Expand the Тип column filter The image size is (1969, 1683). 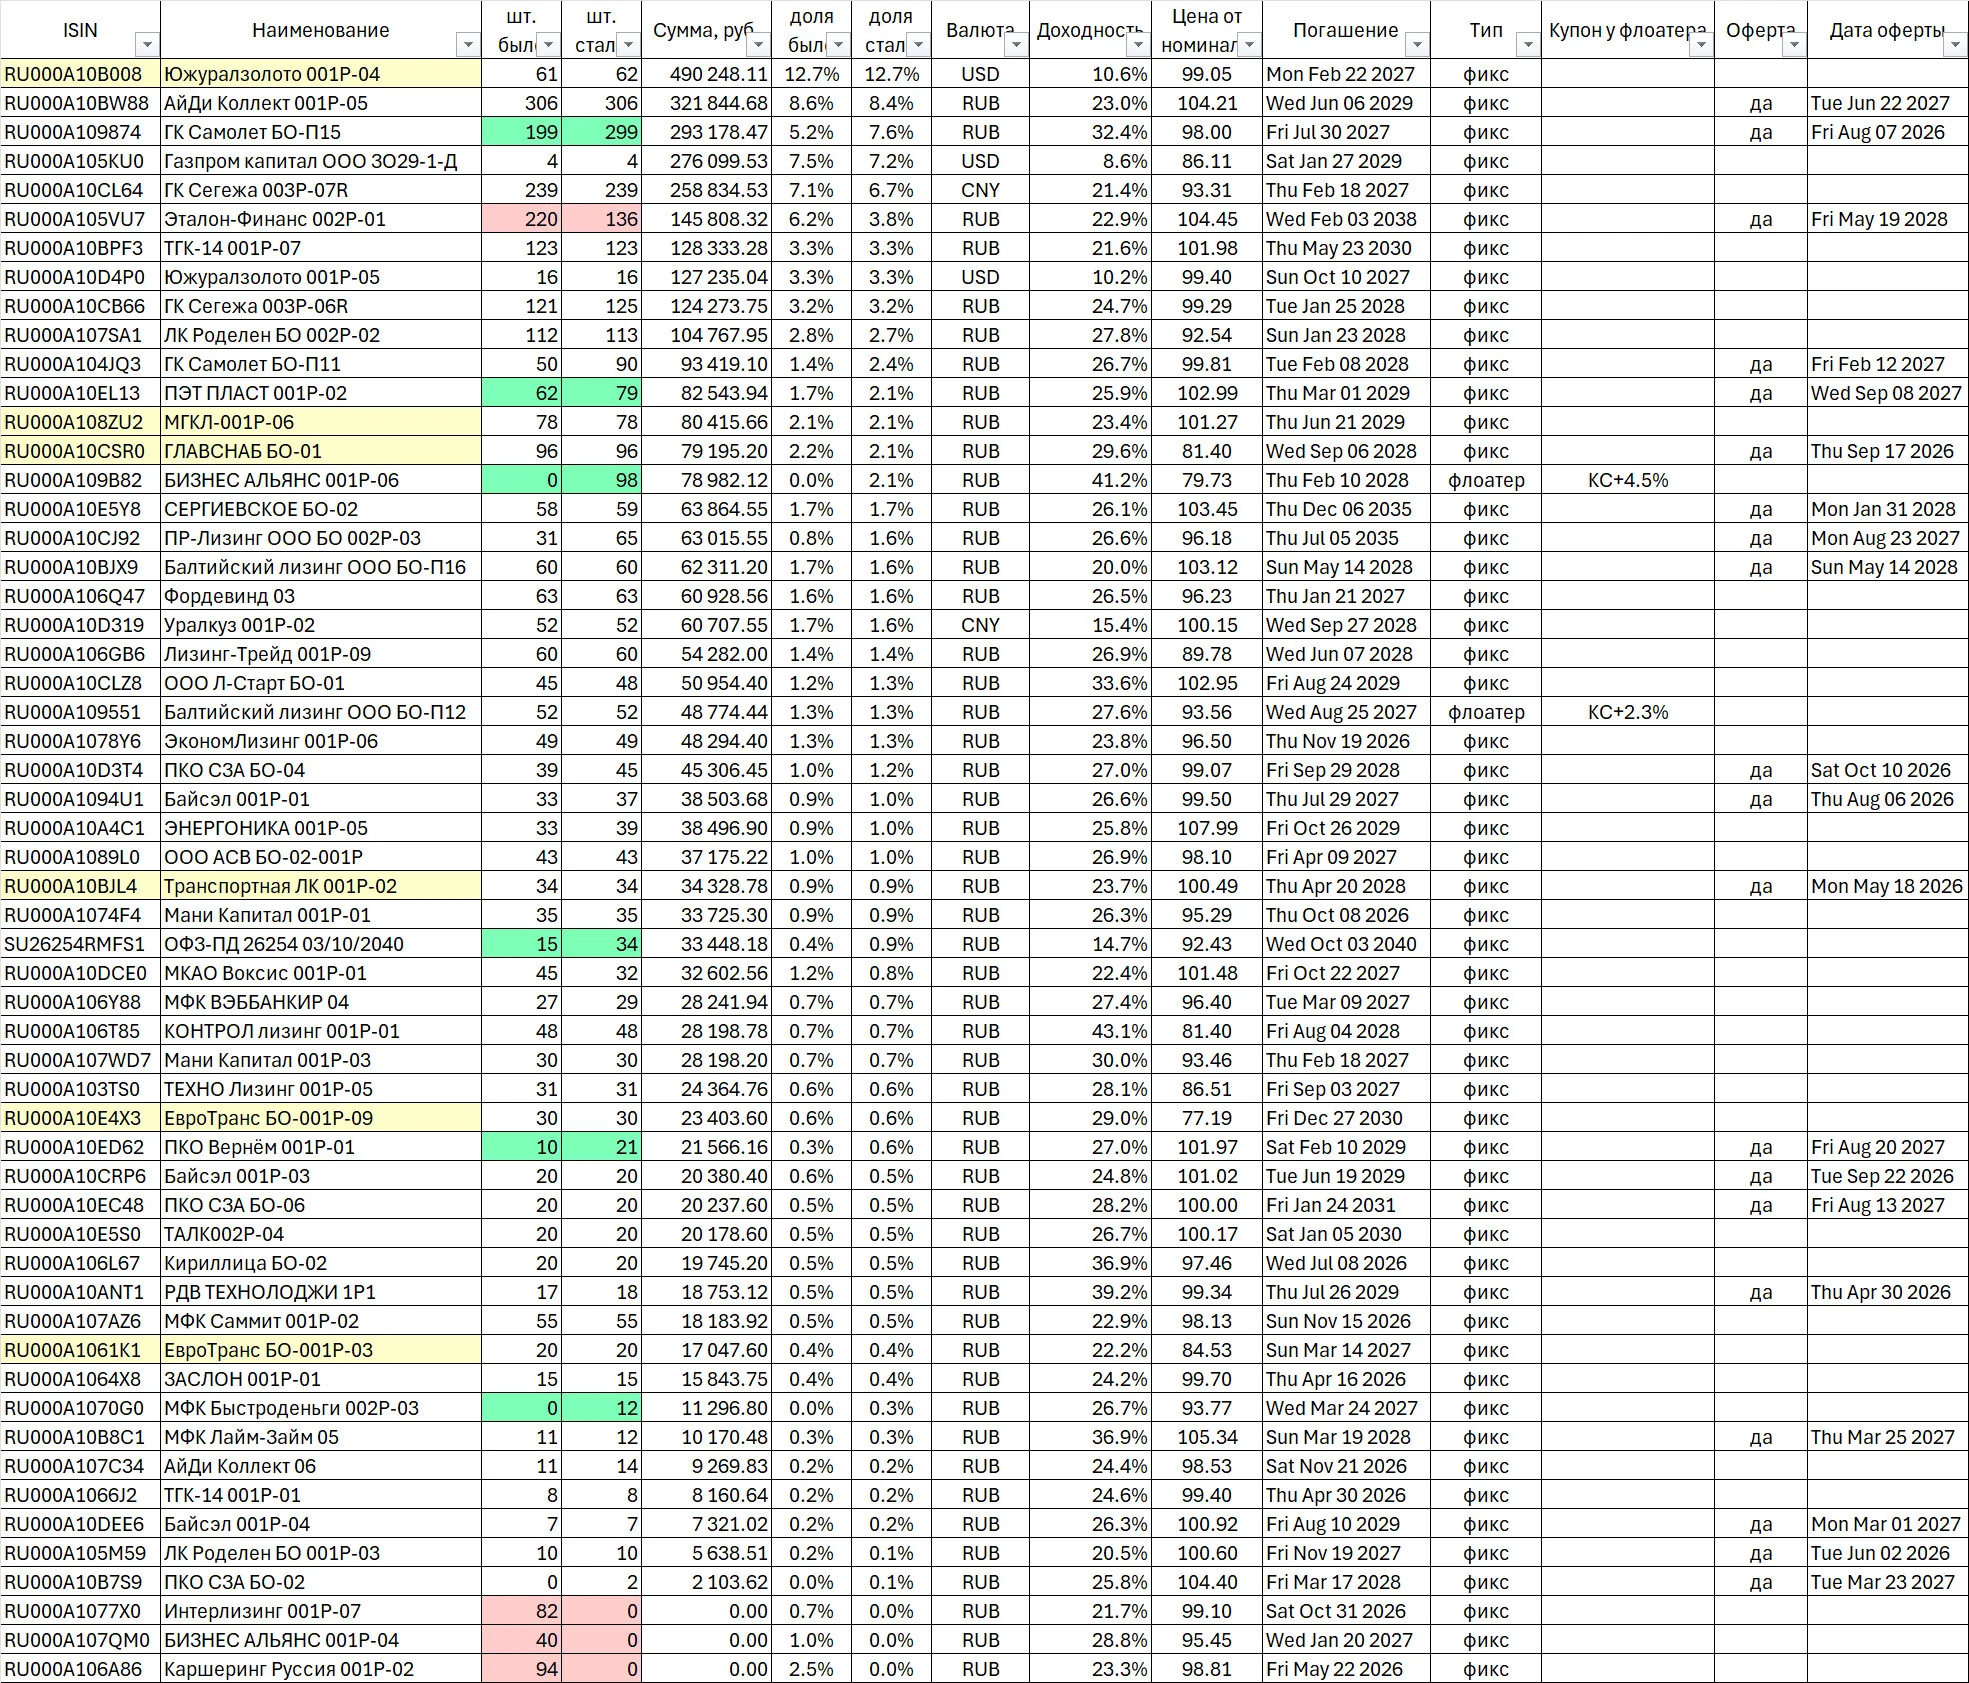(x=1527, y=45)
